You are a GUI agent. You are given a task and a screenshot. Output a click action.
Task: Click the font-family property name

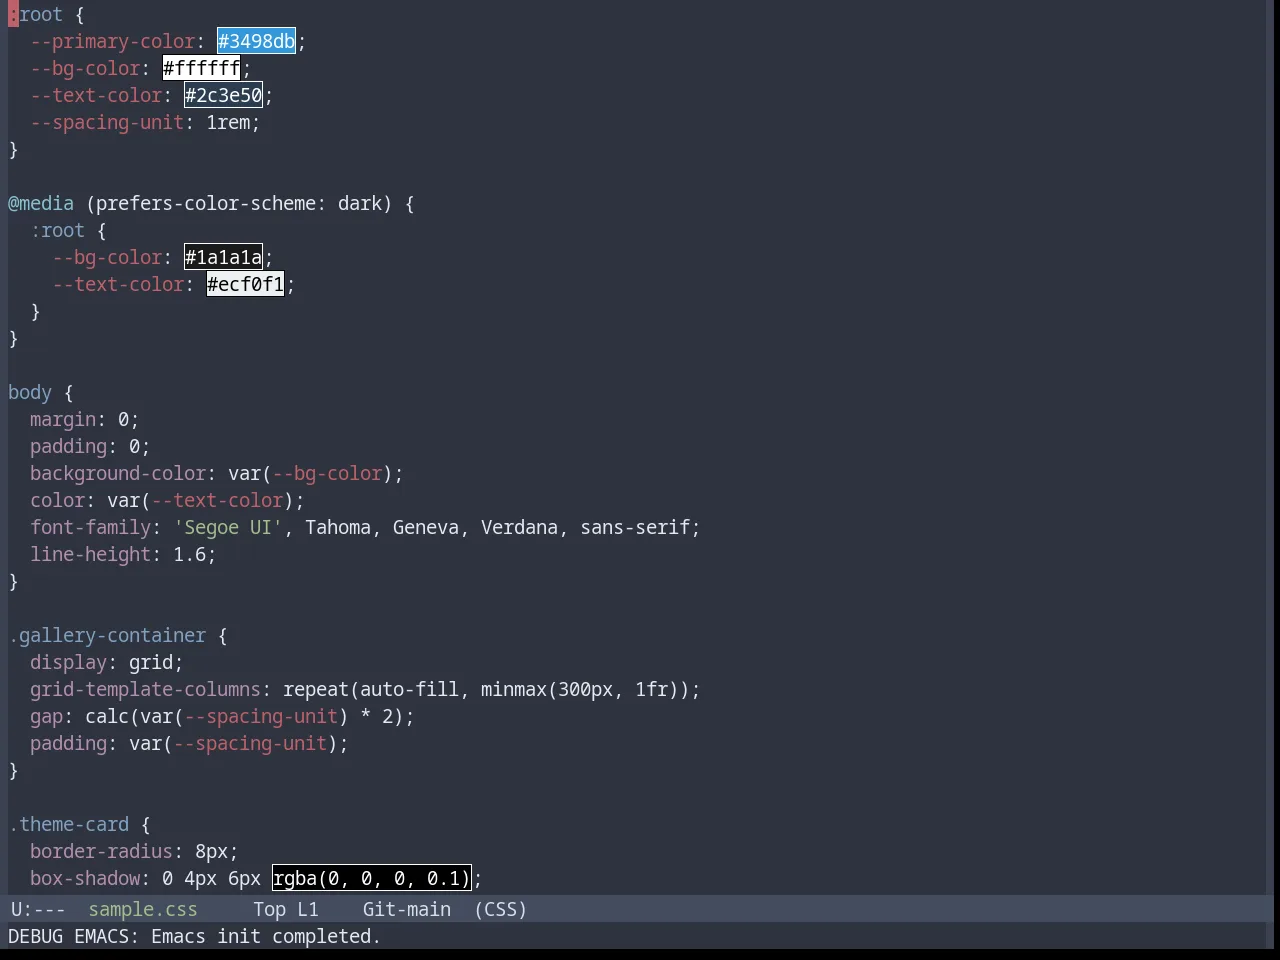click(90, 527)
